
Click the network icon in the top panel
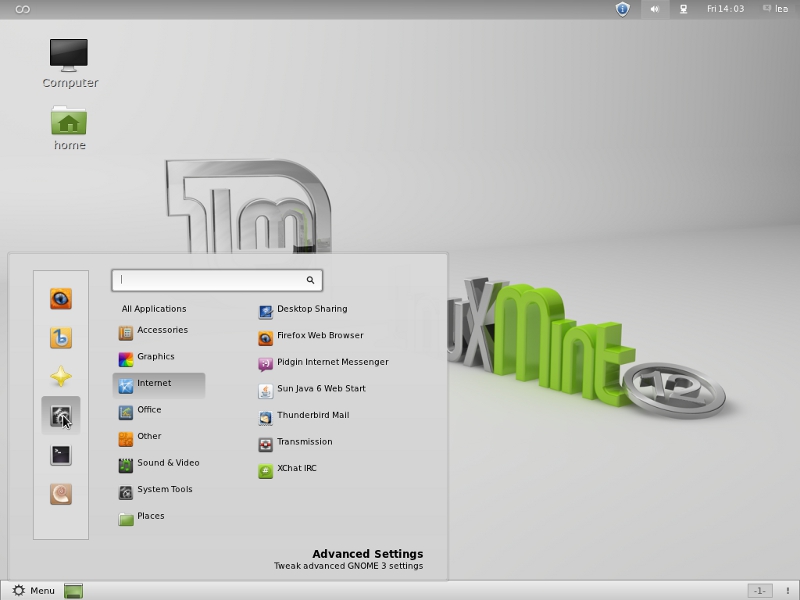coord(684,9)
